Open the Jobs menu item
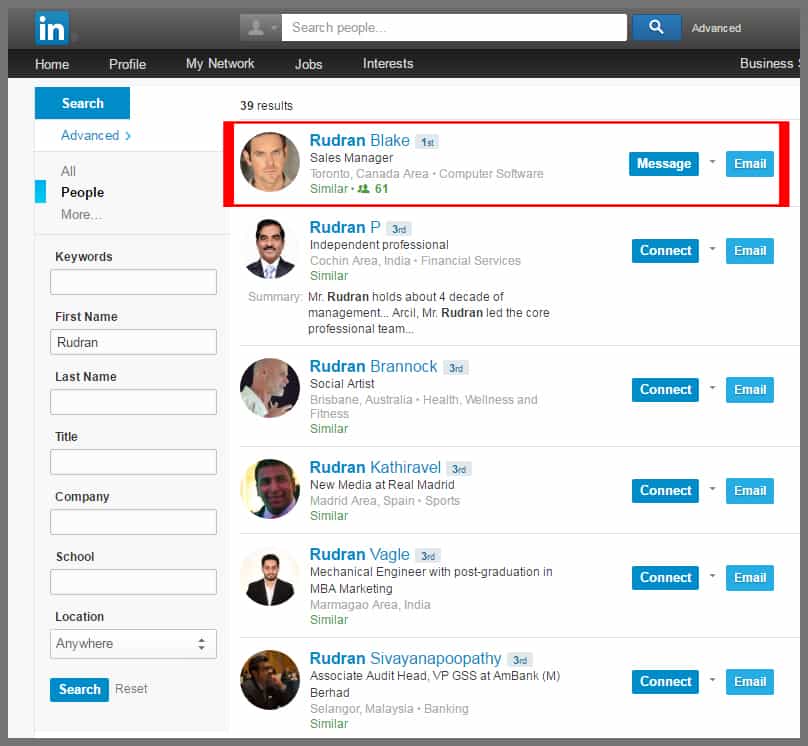The image size is (808, 746). [x=308, y=64]
